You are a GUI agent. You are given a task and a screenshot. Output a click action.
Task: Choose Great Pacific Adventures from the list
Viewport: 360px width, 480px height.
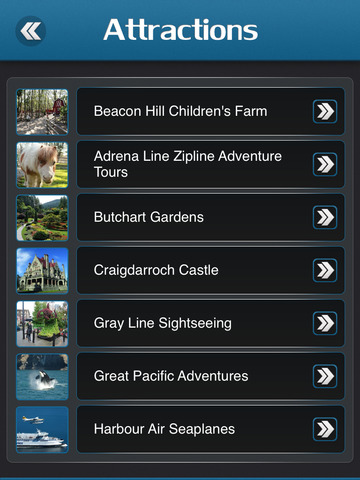click(x=211, y=376)
